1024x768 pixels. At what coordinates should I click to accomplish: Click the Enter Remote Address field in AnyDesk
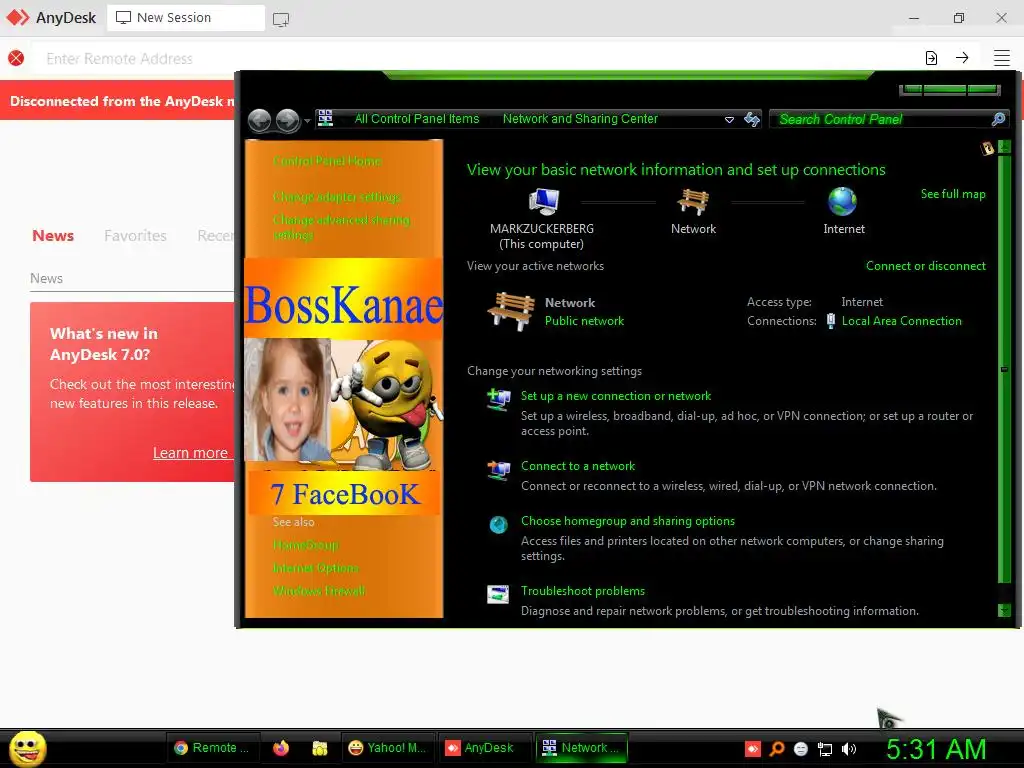coord(470,59)
